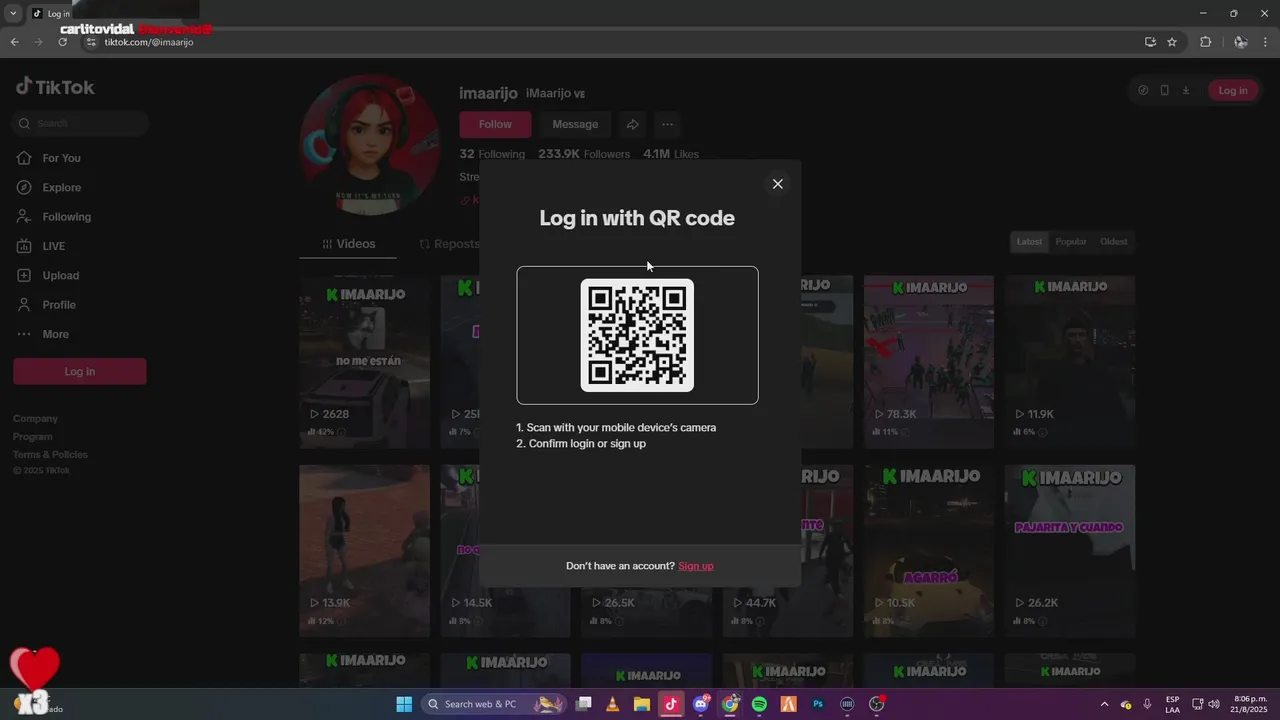Open the video with 13.9K views
This screenshot has width=1280, height=720.
coord(364,551)
